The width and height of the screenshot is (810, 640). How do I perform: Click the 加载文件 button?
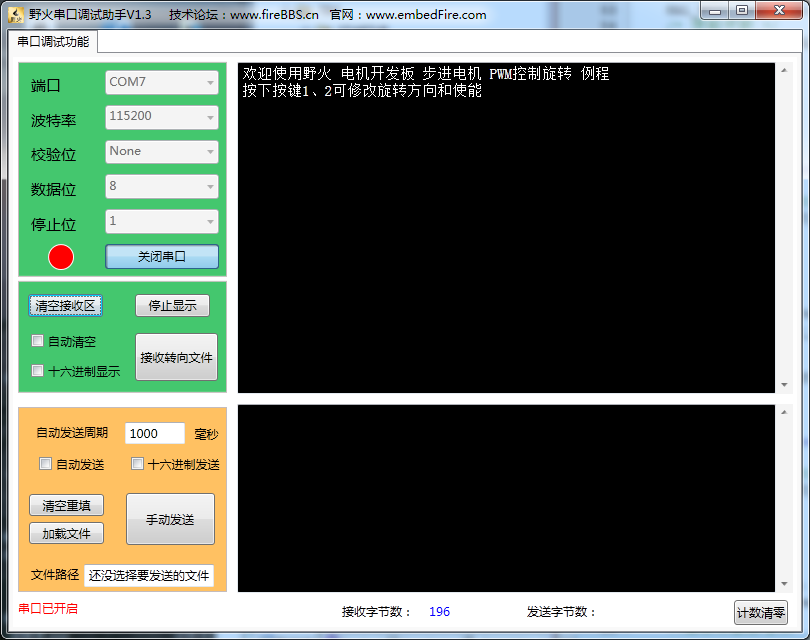click(66, 533)
